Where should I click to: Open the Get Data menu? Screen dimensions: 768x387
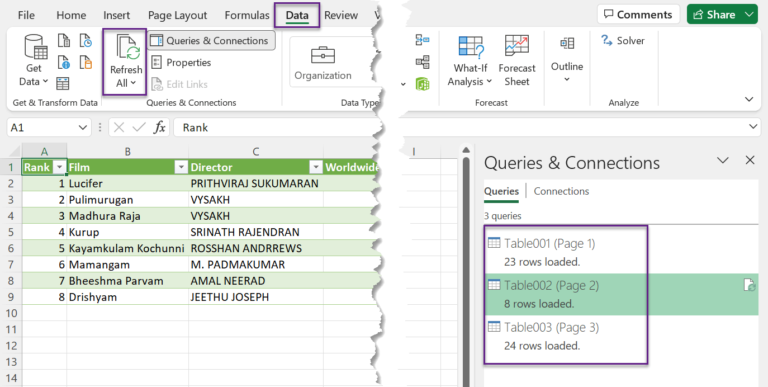point(34,61)
